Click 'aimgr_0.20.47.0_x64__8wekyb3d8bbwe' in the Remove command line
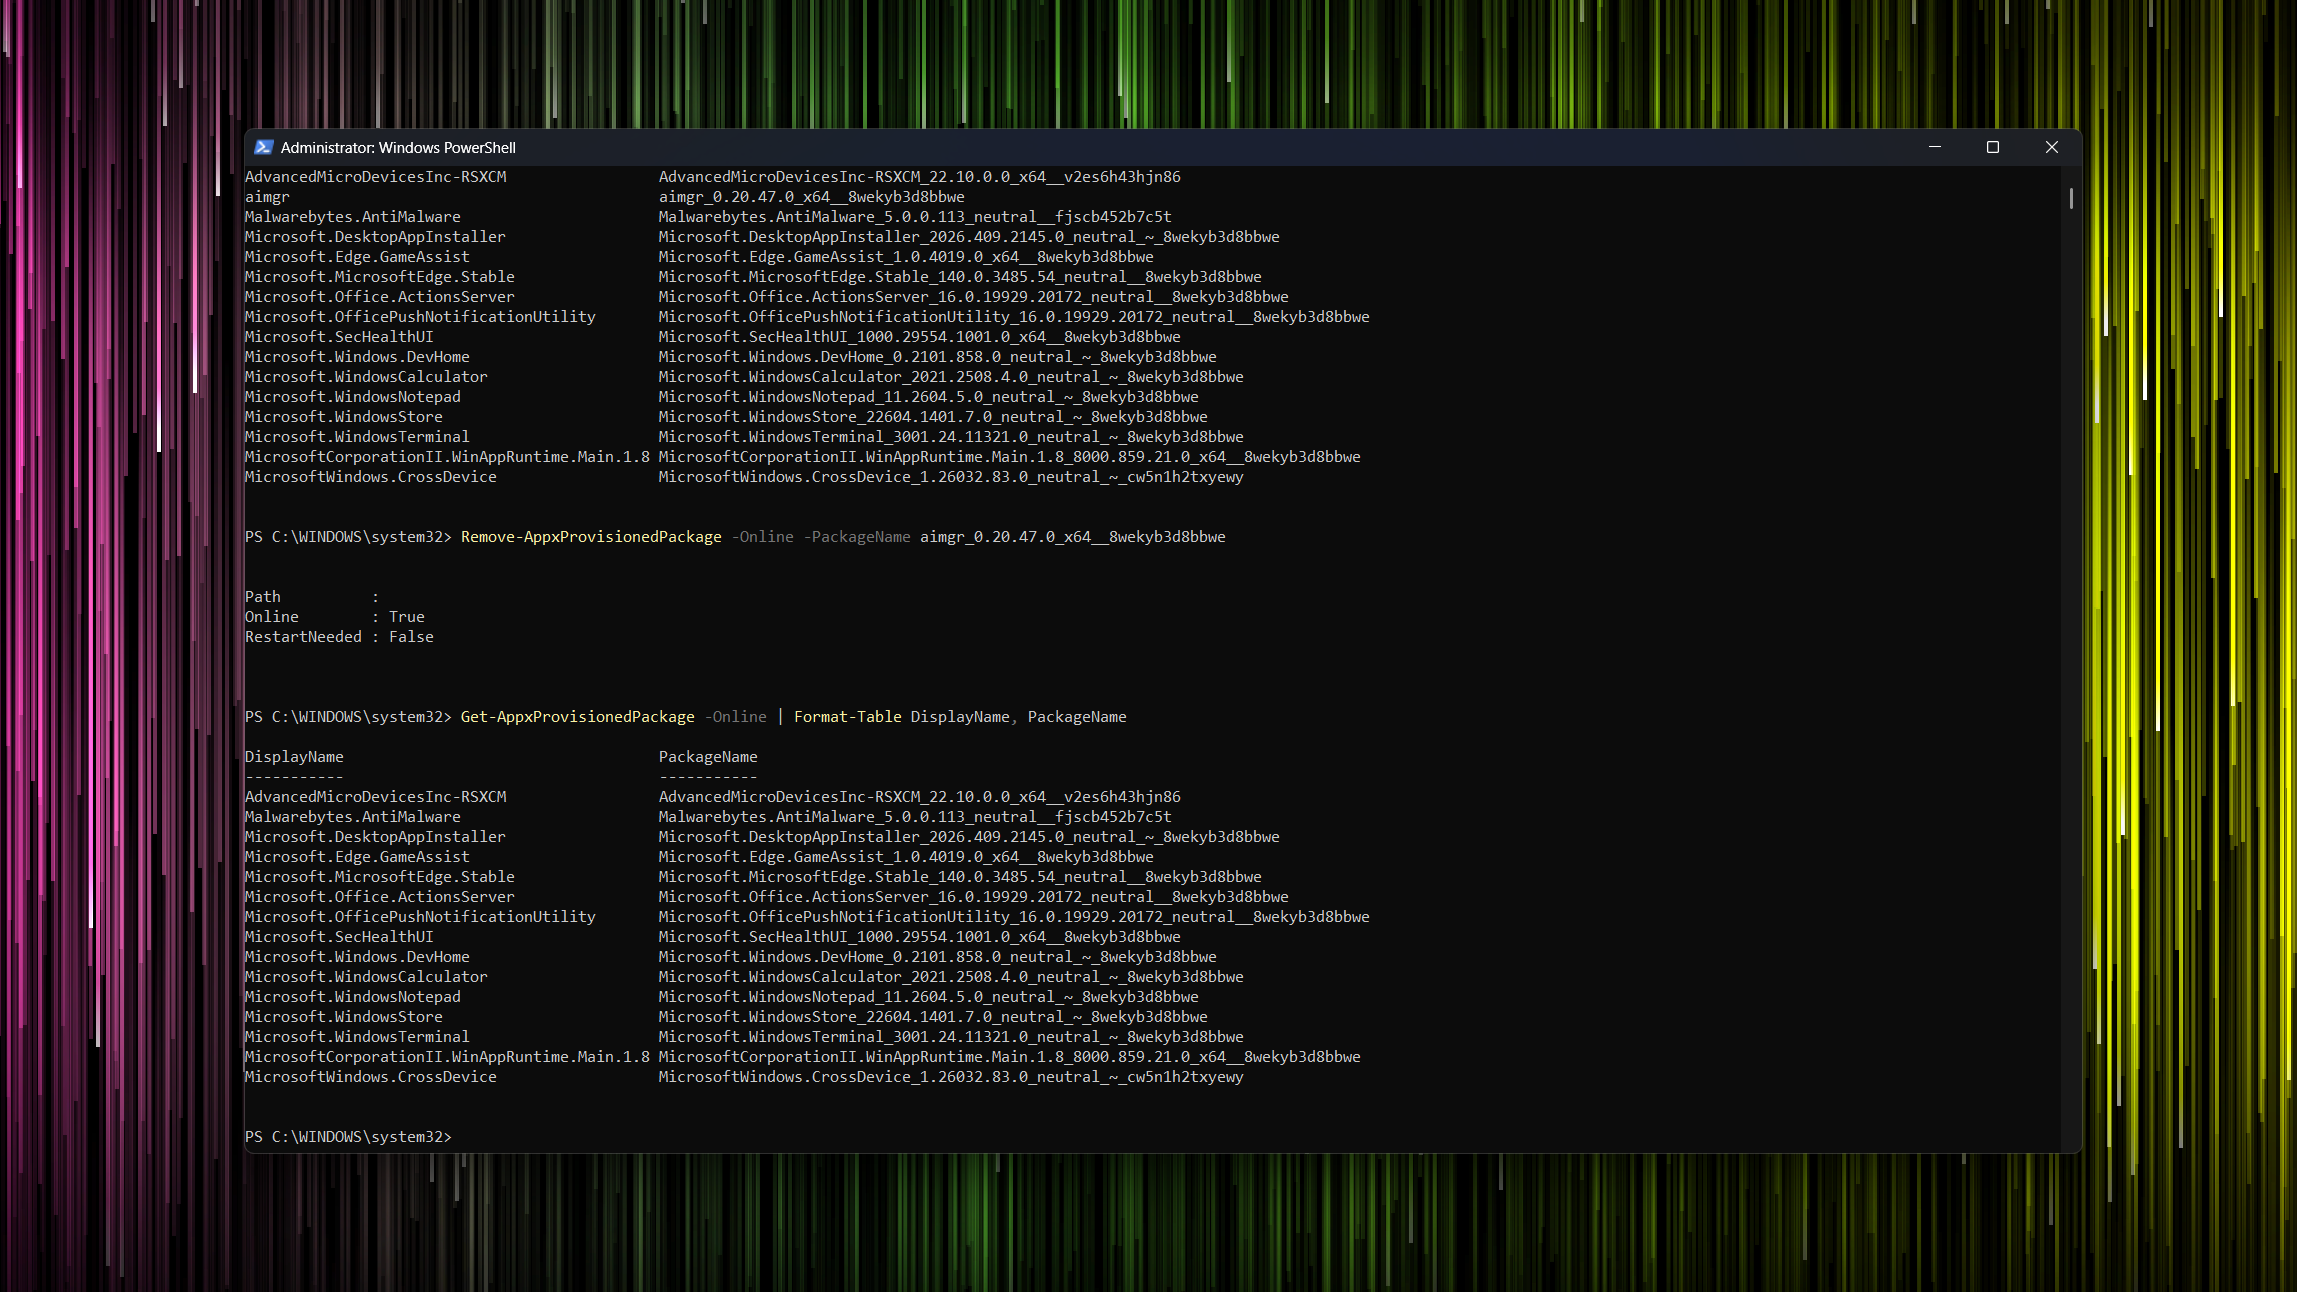 click(1072, 537)
